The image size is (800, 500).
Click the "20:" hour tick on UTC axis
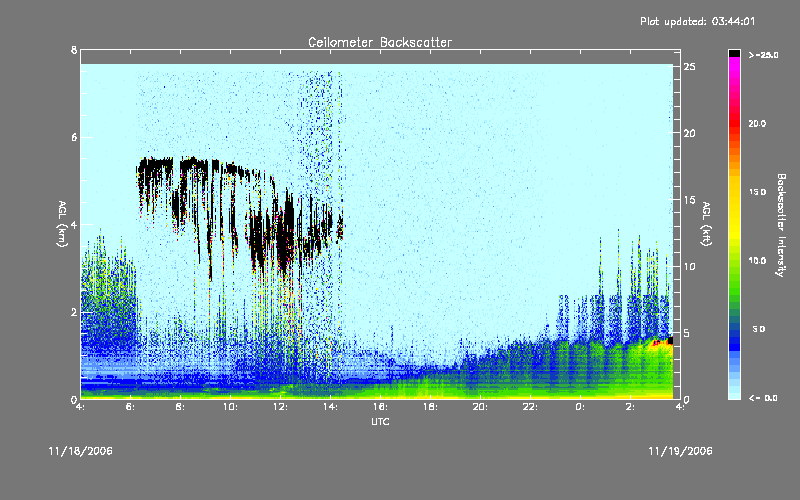pos(481,407)
